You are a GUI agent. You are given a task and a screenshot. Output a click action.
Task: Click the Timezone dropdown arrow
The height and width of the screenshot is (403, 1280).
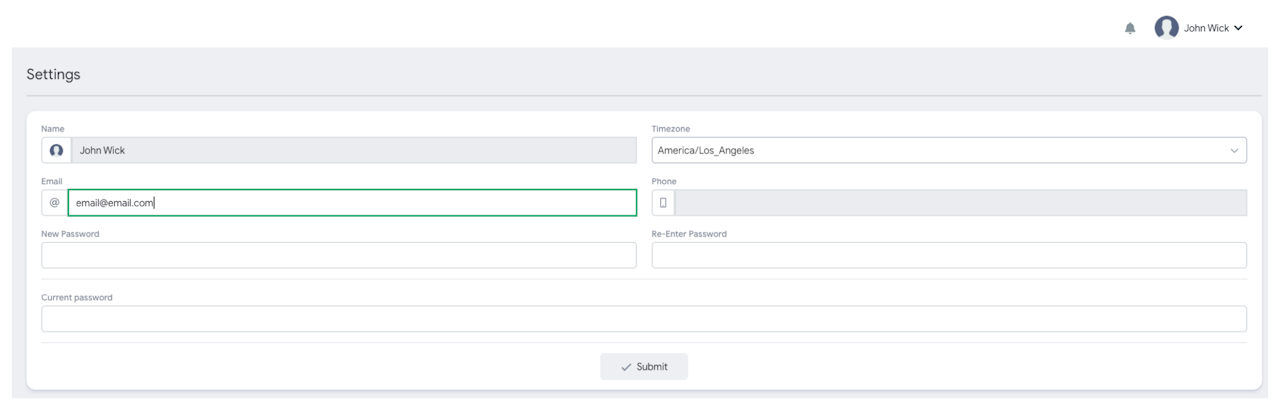(1231, 150)
